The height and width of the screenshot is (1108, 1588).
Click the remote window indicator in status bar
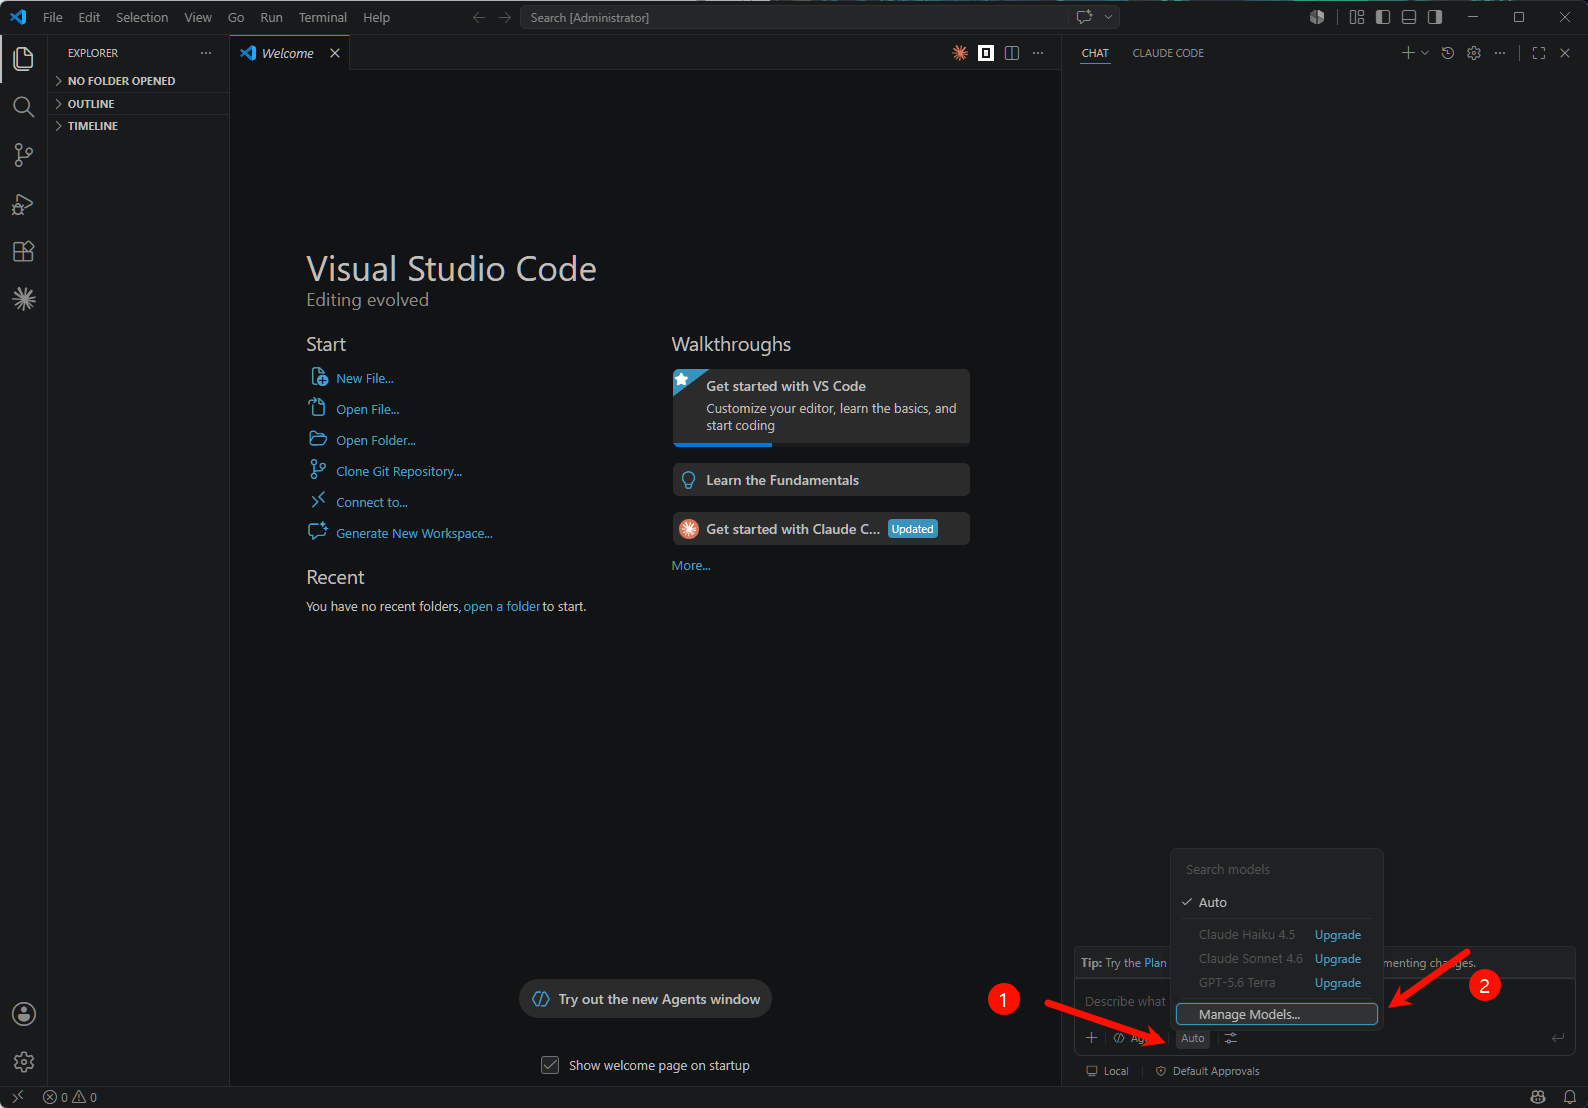[x=17, y=1097]
